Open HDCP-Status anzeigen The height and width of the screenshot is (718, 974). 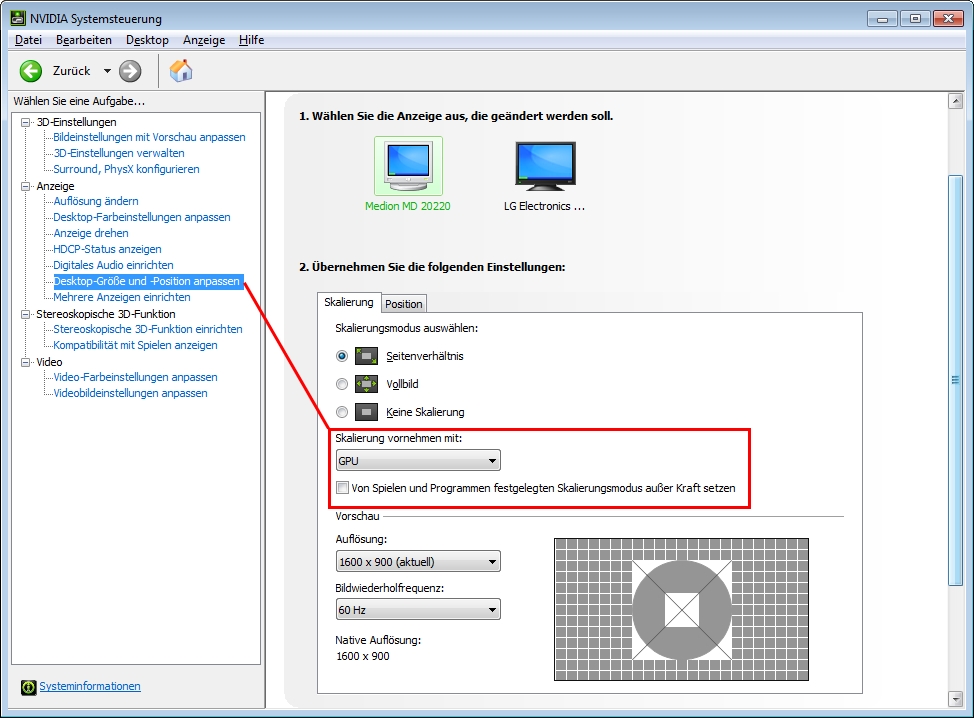(x=107, y=249)
